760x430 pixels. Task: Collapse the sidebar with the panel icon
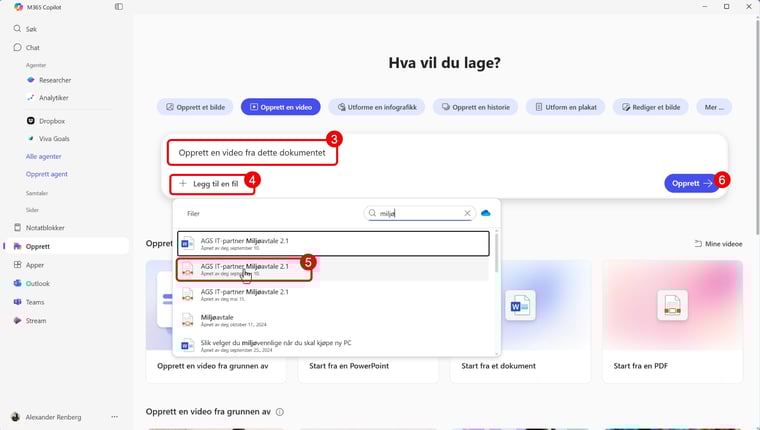click(x=119, y=7)
